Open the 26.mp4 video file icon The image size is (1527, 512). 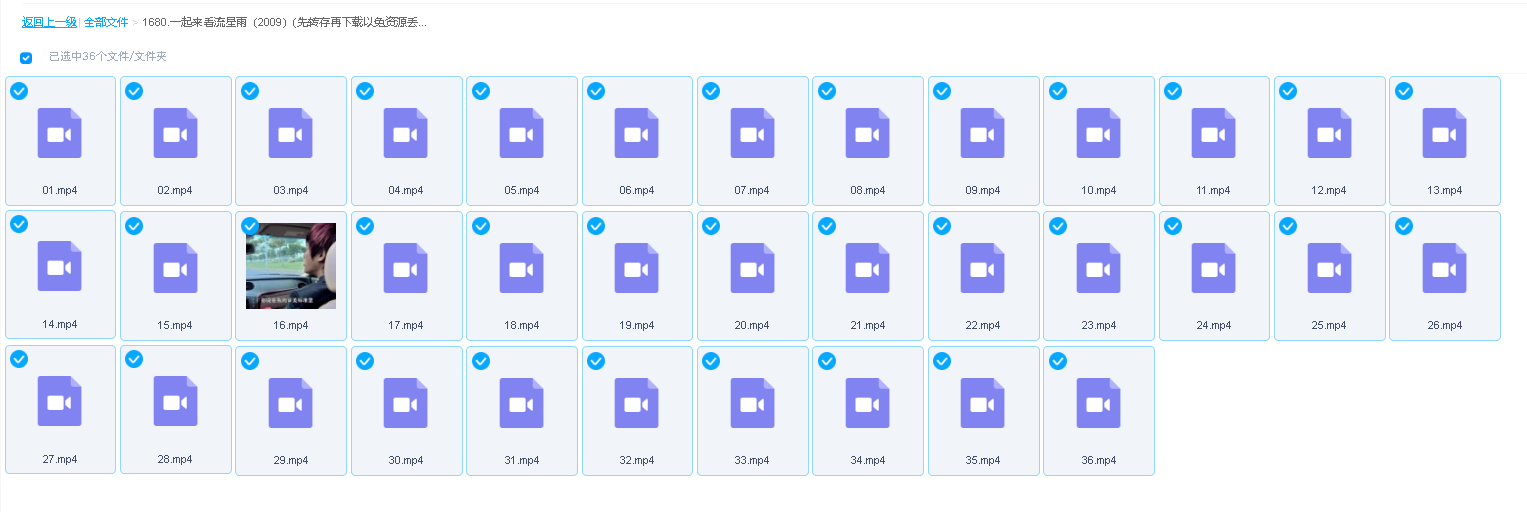pos(1444,268)
